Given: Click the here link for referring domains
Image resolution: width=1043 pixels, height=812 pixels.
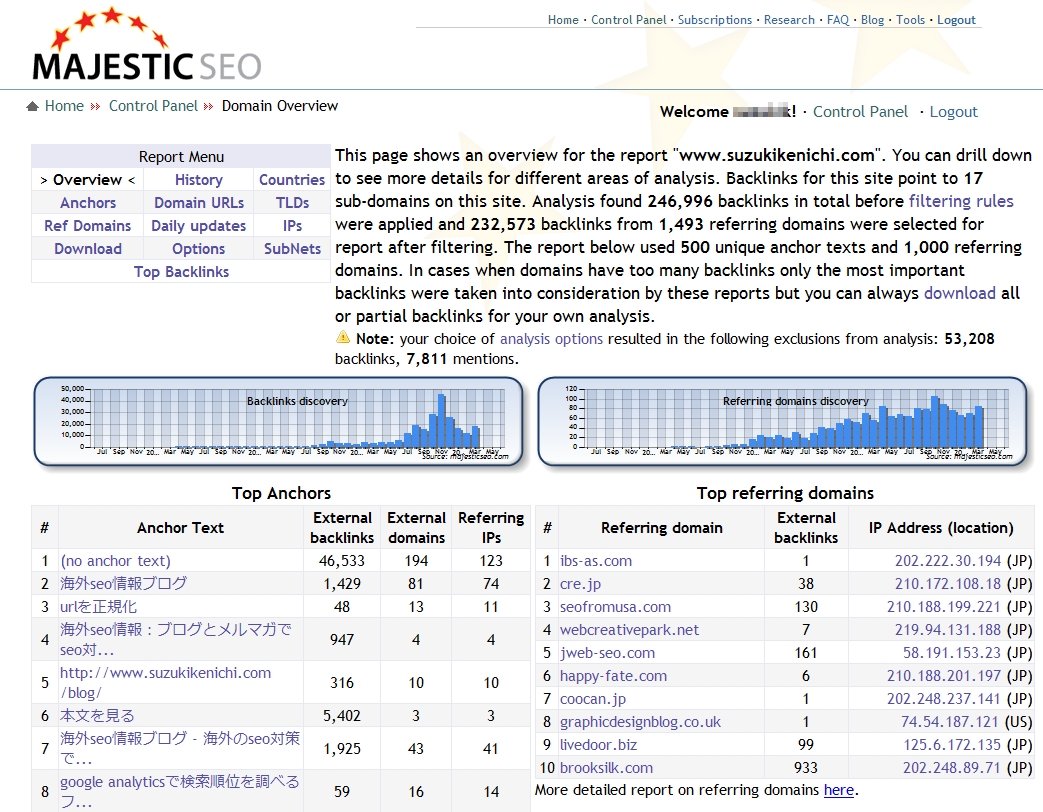Looking at the screenshot, I should click(838, 790).
